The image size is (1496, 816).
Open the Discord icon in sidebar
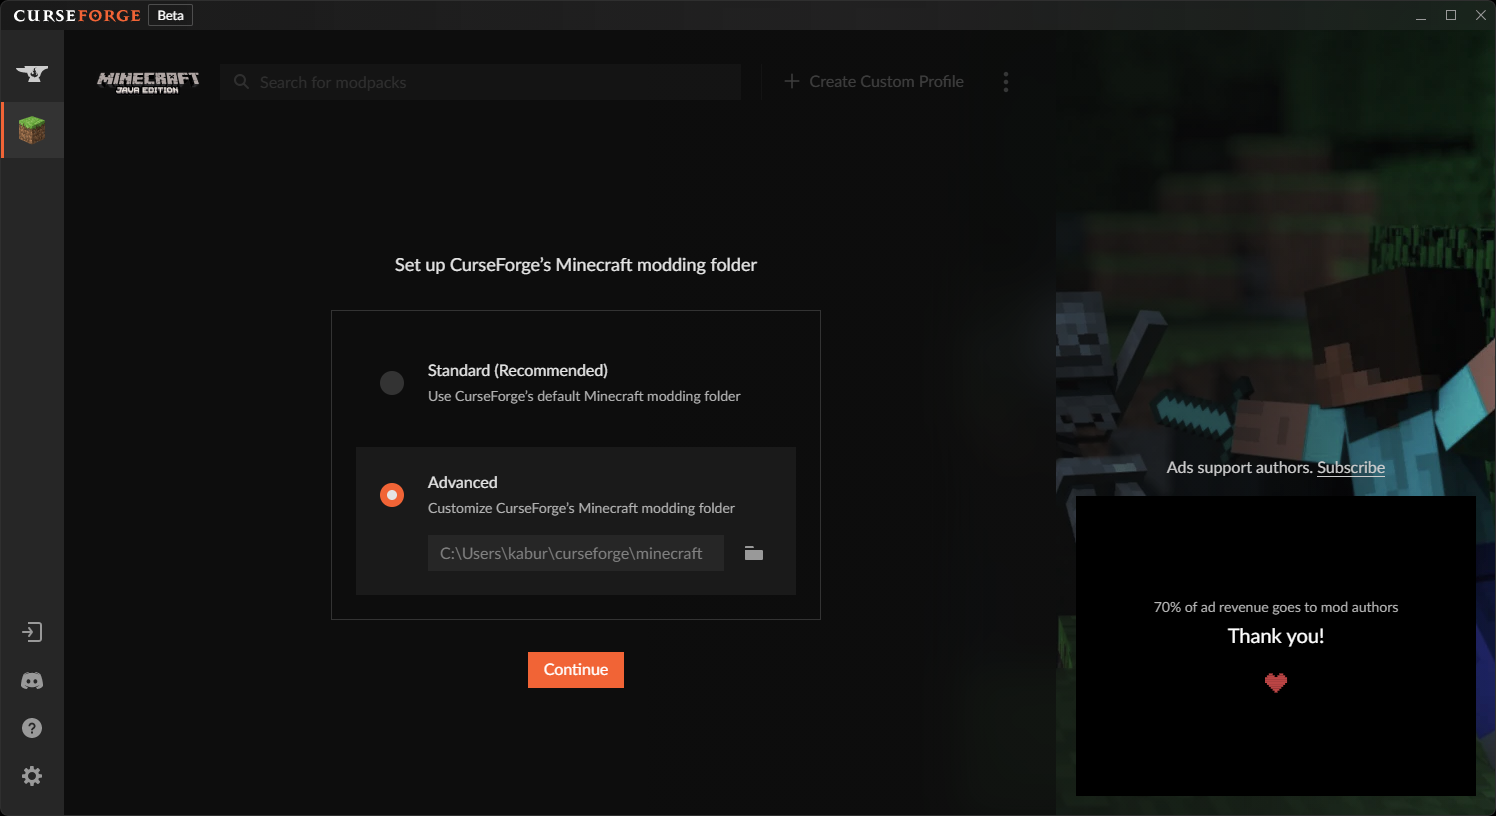(x=32, y=681)
